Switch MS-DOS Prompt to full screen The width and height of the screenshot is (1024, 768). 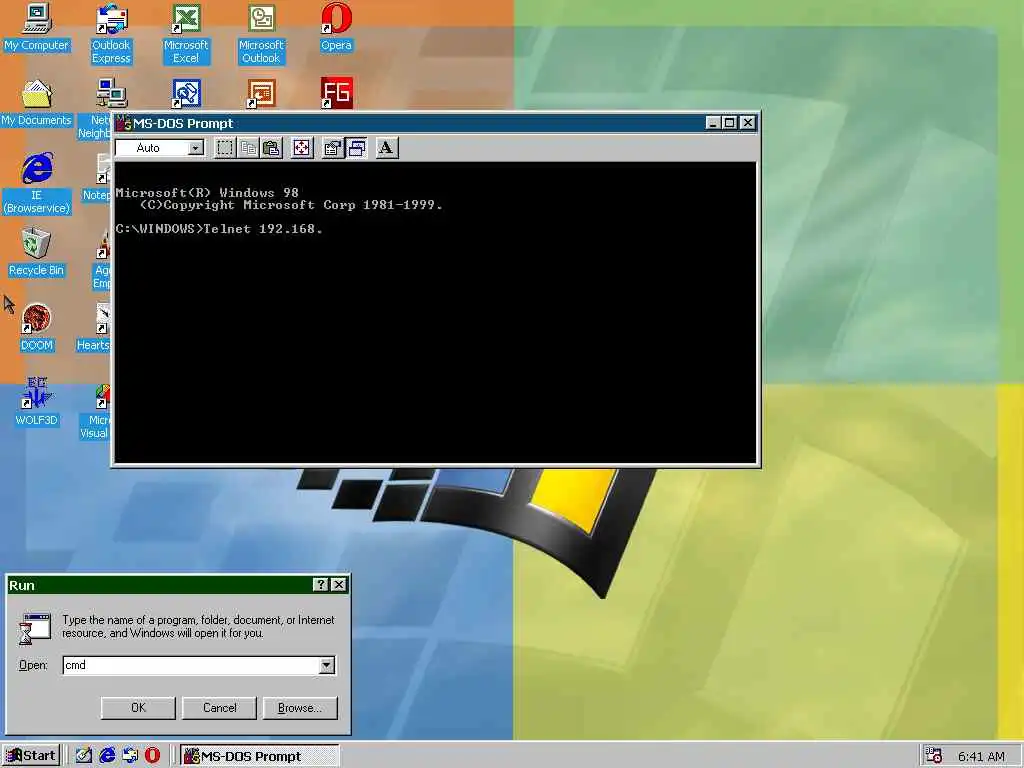pyautogui.click(x=302, y=148)
